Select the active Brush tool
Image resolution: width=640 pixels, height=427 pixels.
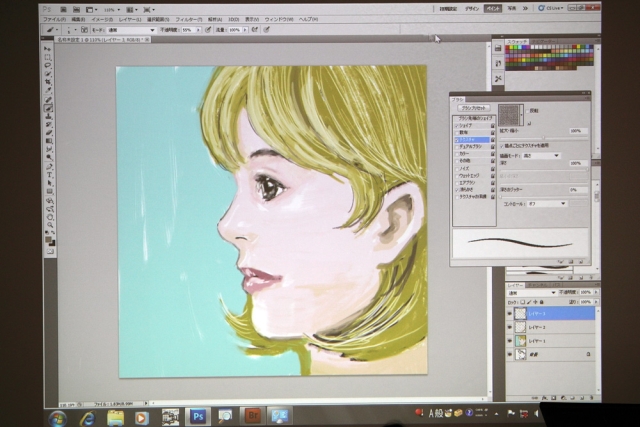point(49,108)
